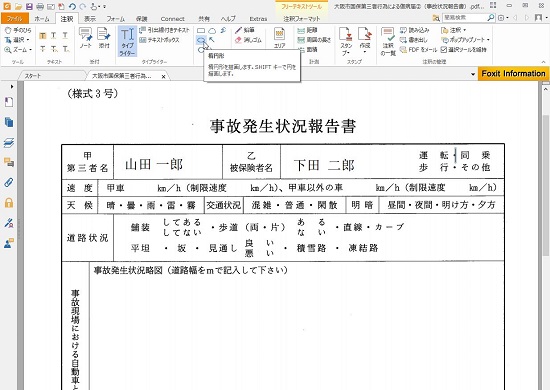Toggle the 選択ツールを維持 checkbox
This screenshot has width=550, height=390.
444,50
